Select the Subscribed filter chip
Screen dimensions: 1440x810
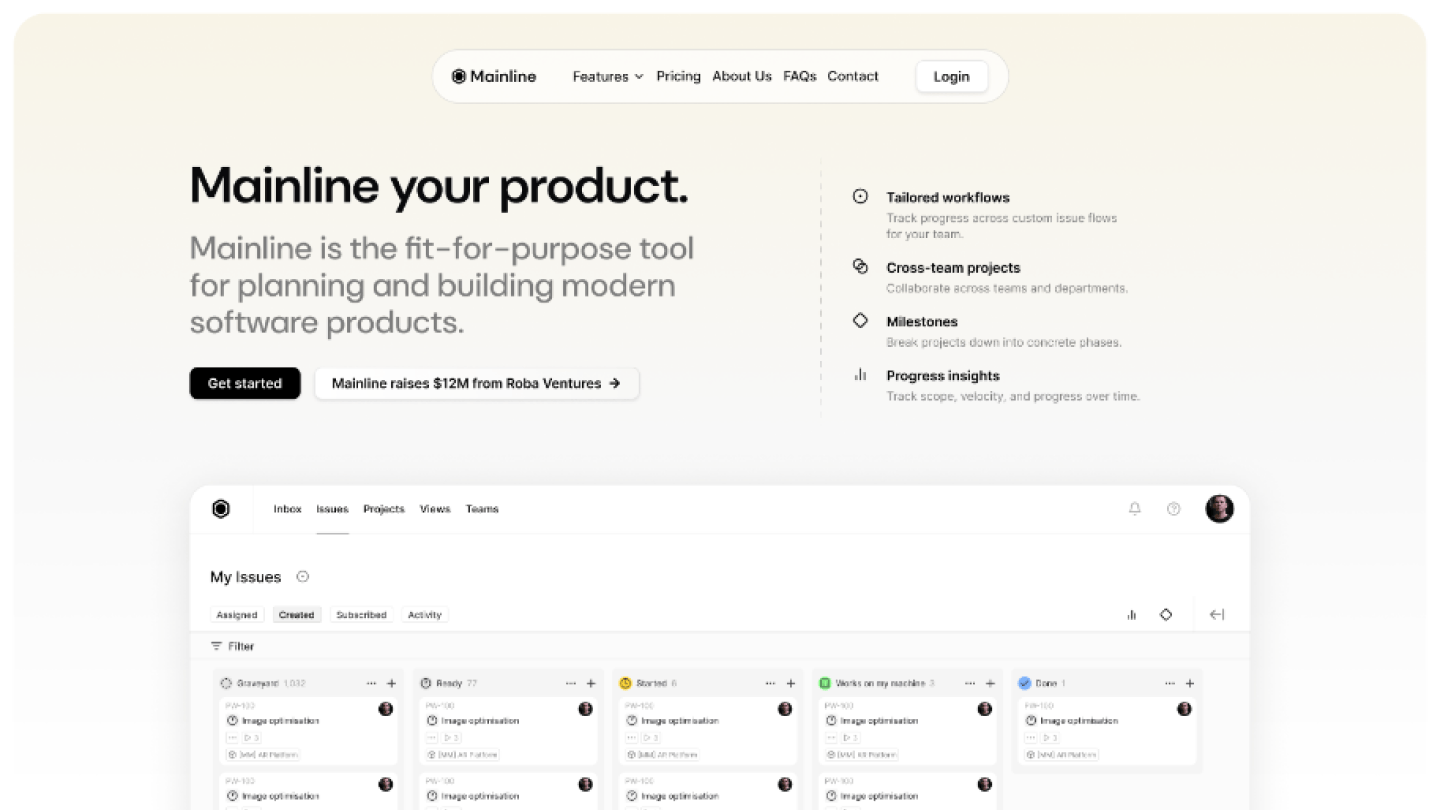361,615
